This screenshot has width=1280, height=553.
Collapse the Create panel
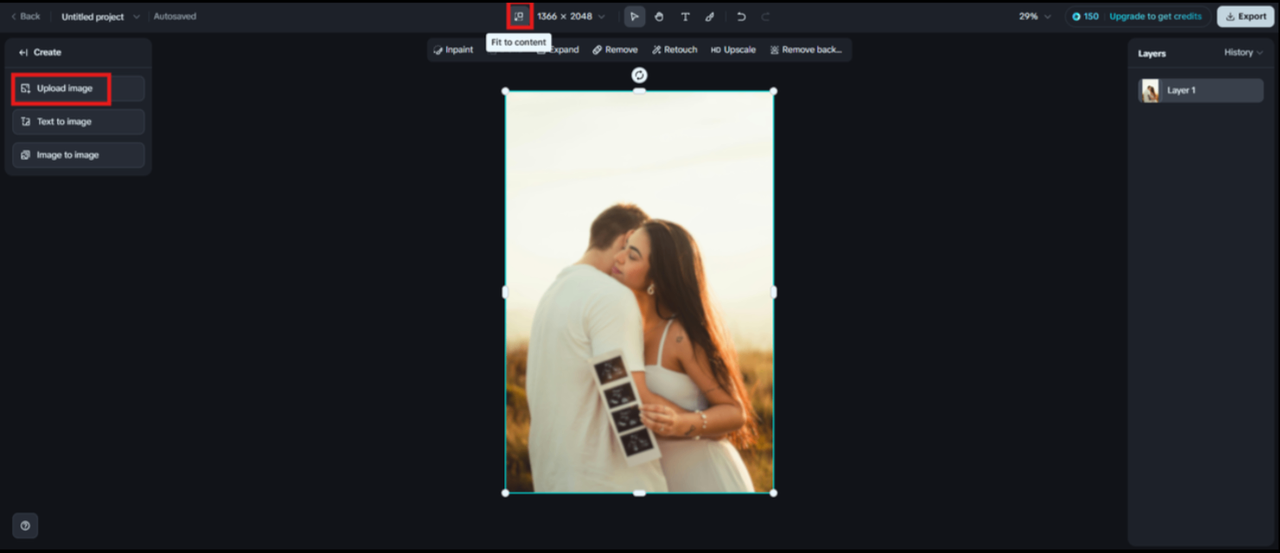point(23,52)
